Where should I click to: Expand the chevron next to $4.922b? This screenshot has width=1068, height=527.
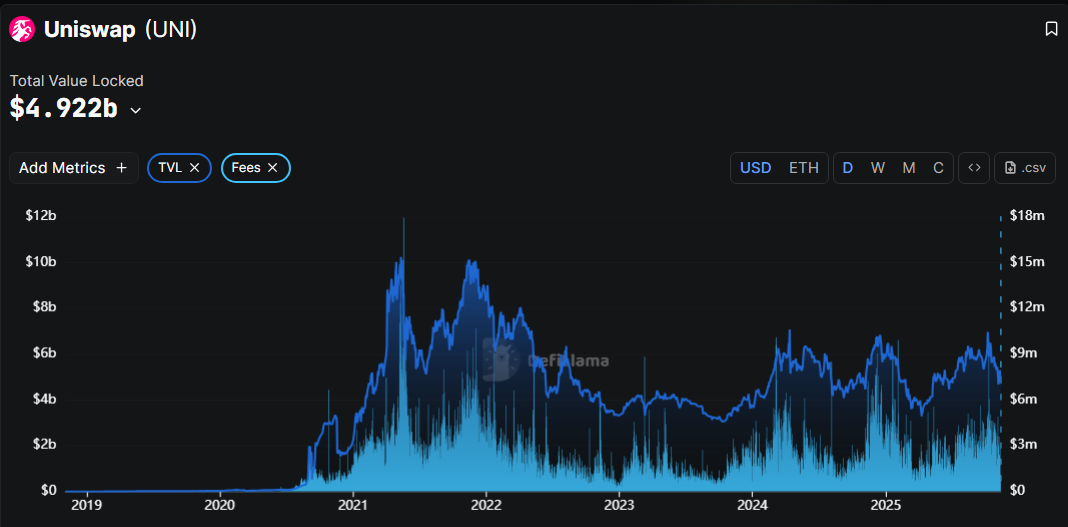click(x=136, y=110)
